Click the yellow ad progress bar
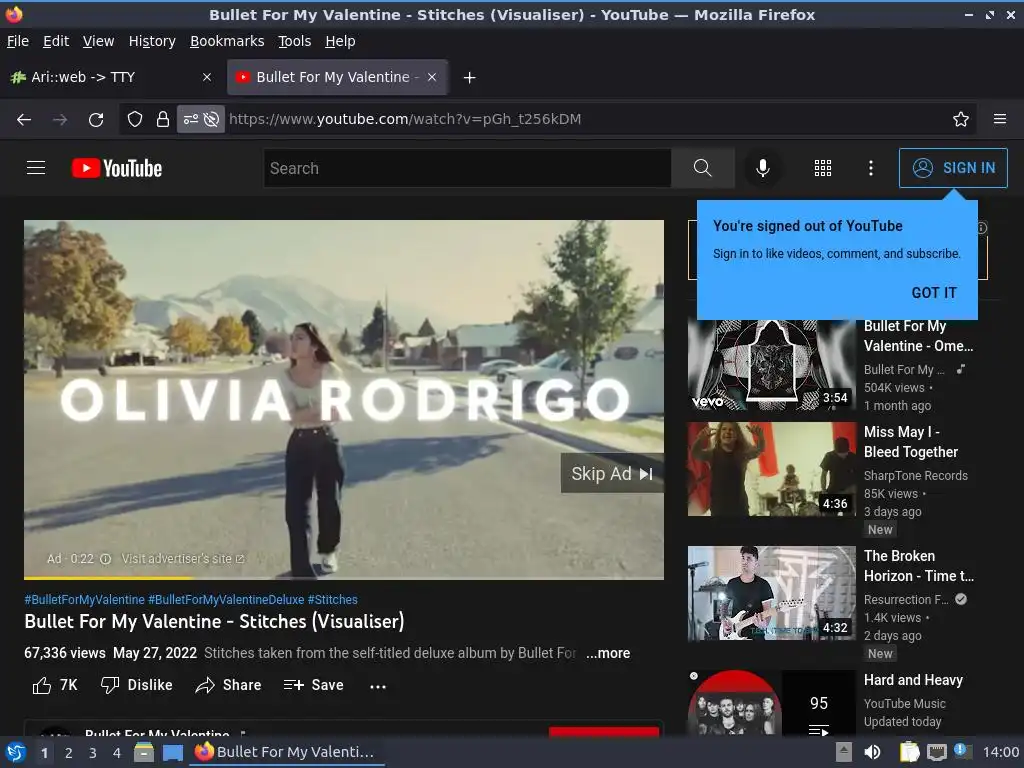Screen dimensions: 1024x768 pos(108,577)
